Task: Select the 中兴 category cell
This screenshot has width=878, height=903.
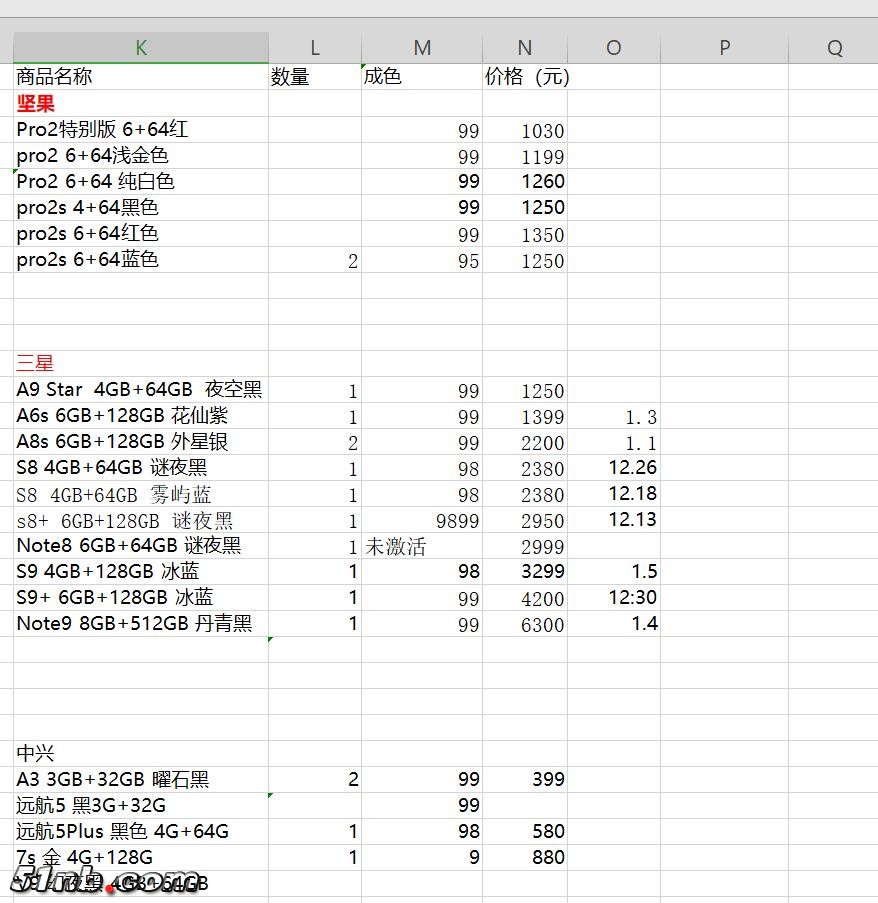Action: pos(140,753)
